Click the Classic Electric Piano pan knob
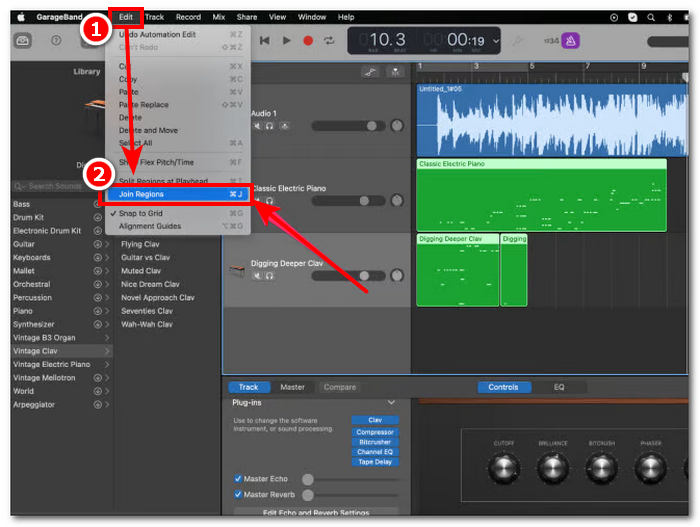The image size is (700, 527). (397, 201)
